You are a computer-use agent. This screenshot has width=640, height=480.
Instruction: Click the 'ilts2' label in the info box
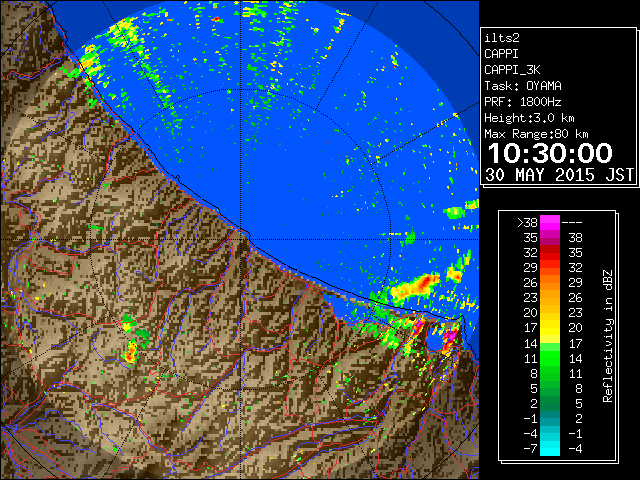[502, 38]
